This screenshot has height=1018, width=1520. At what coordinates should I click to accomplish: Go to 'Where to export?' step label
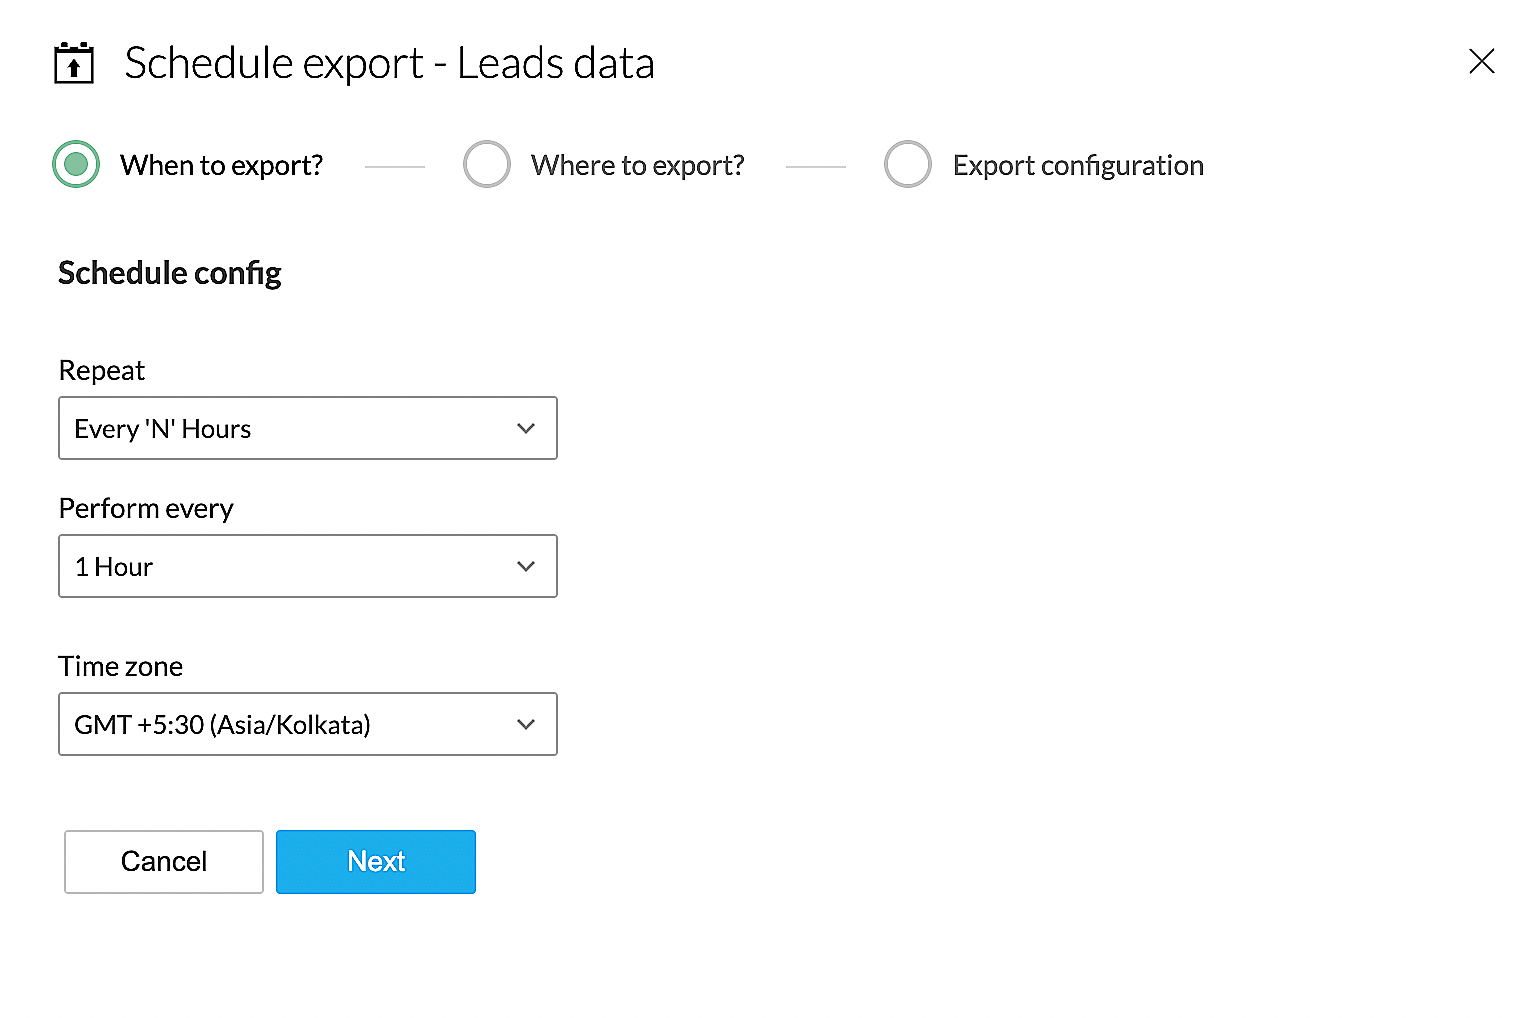[x=637, y=165]
